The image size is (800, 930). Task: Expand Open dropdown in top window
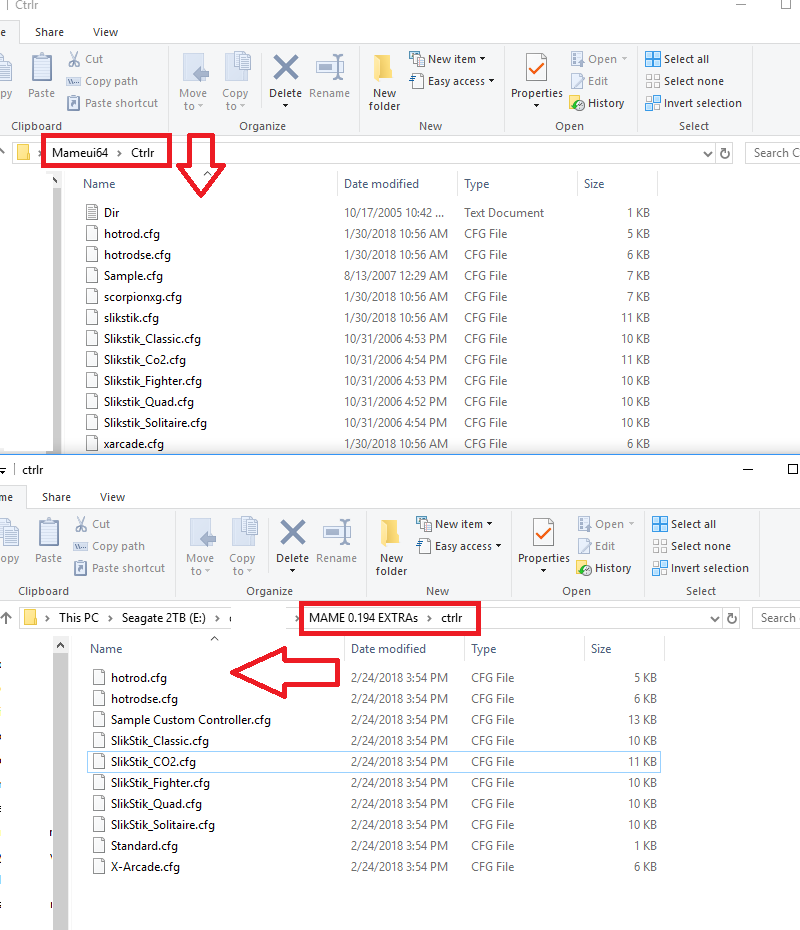coord(624,59)
